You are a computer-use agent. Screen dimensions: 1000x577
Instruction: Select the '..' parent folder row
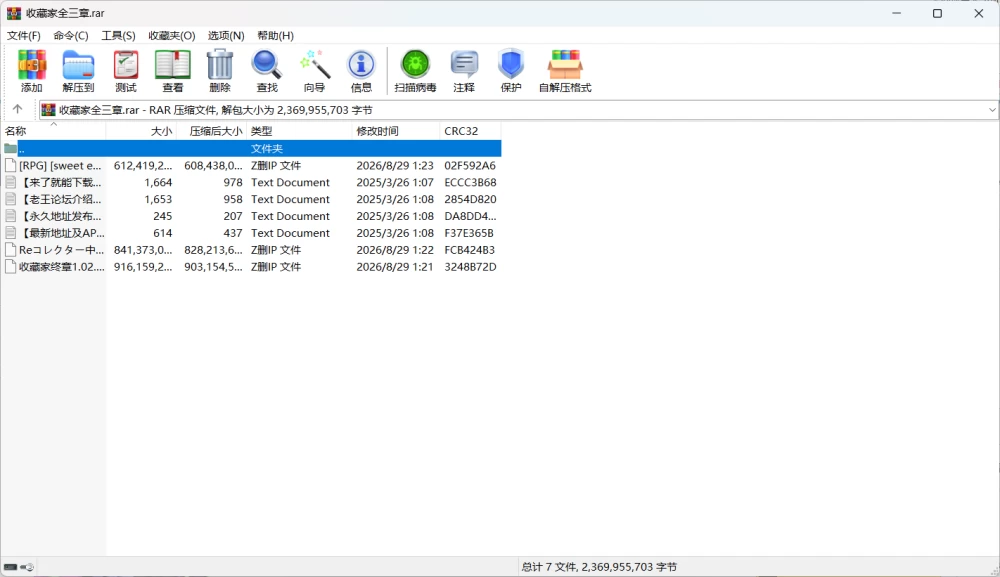pos(251,149)
